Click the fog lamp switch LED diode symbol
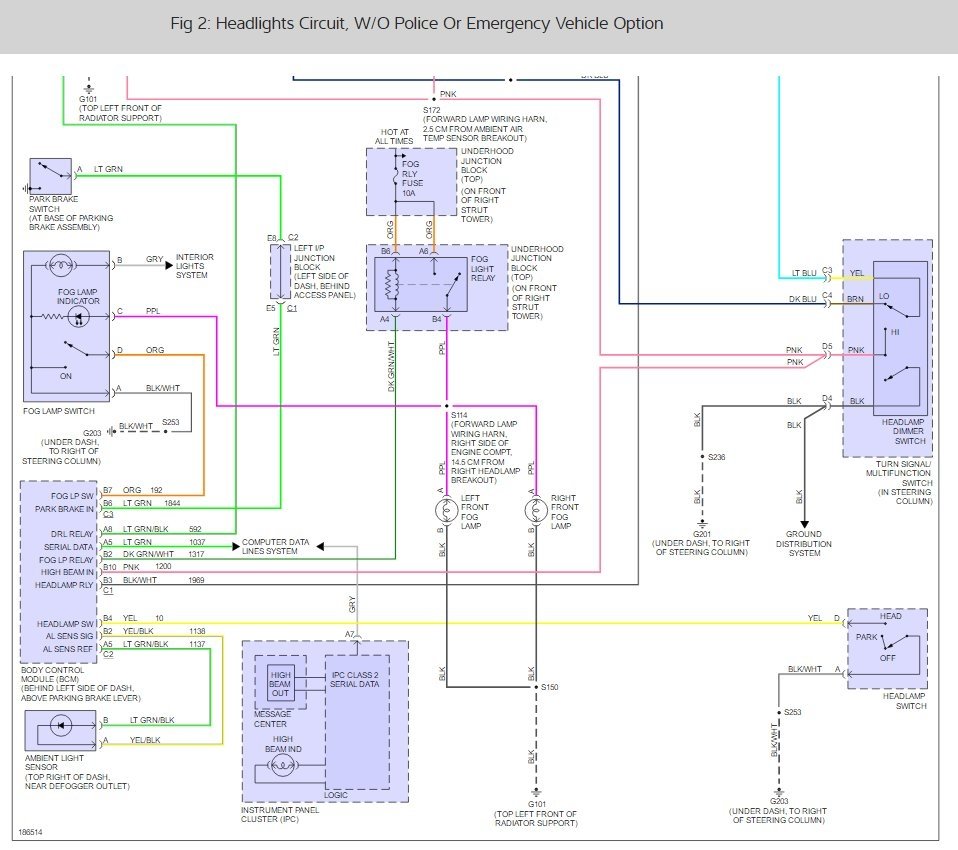Image resolution: width=958 pixels, height=850 pixels. pyautogui.click(x=78, y=317)
